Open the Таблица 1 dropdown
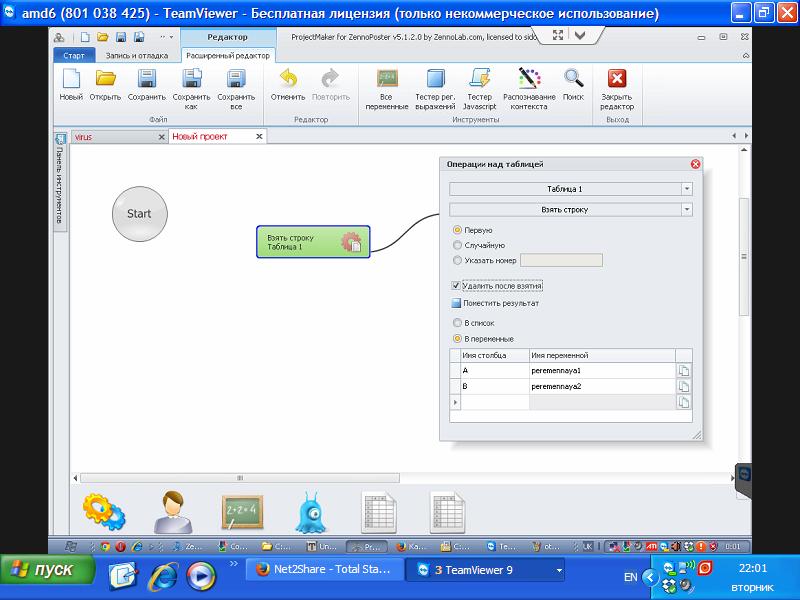Viewport: 800px width, 600px height. (687, 189)
